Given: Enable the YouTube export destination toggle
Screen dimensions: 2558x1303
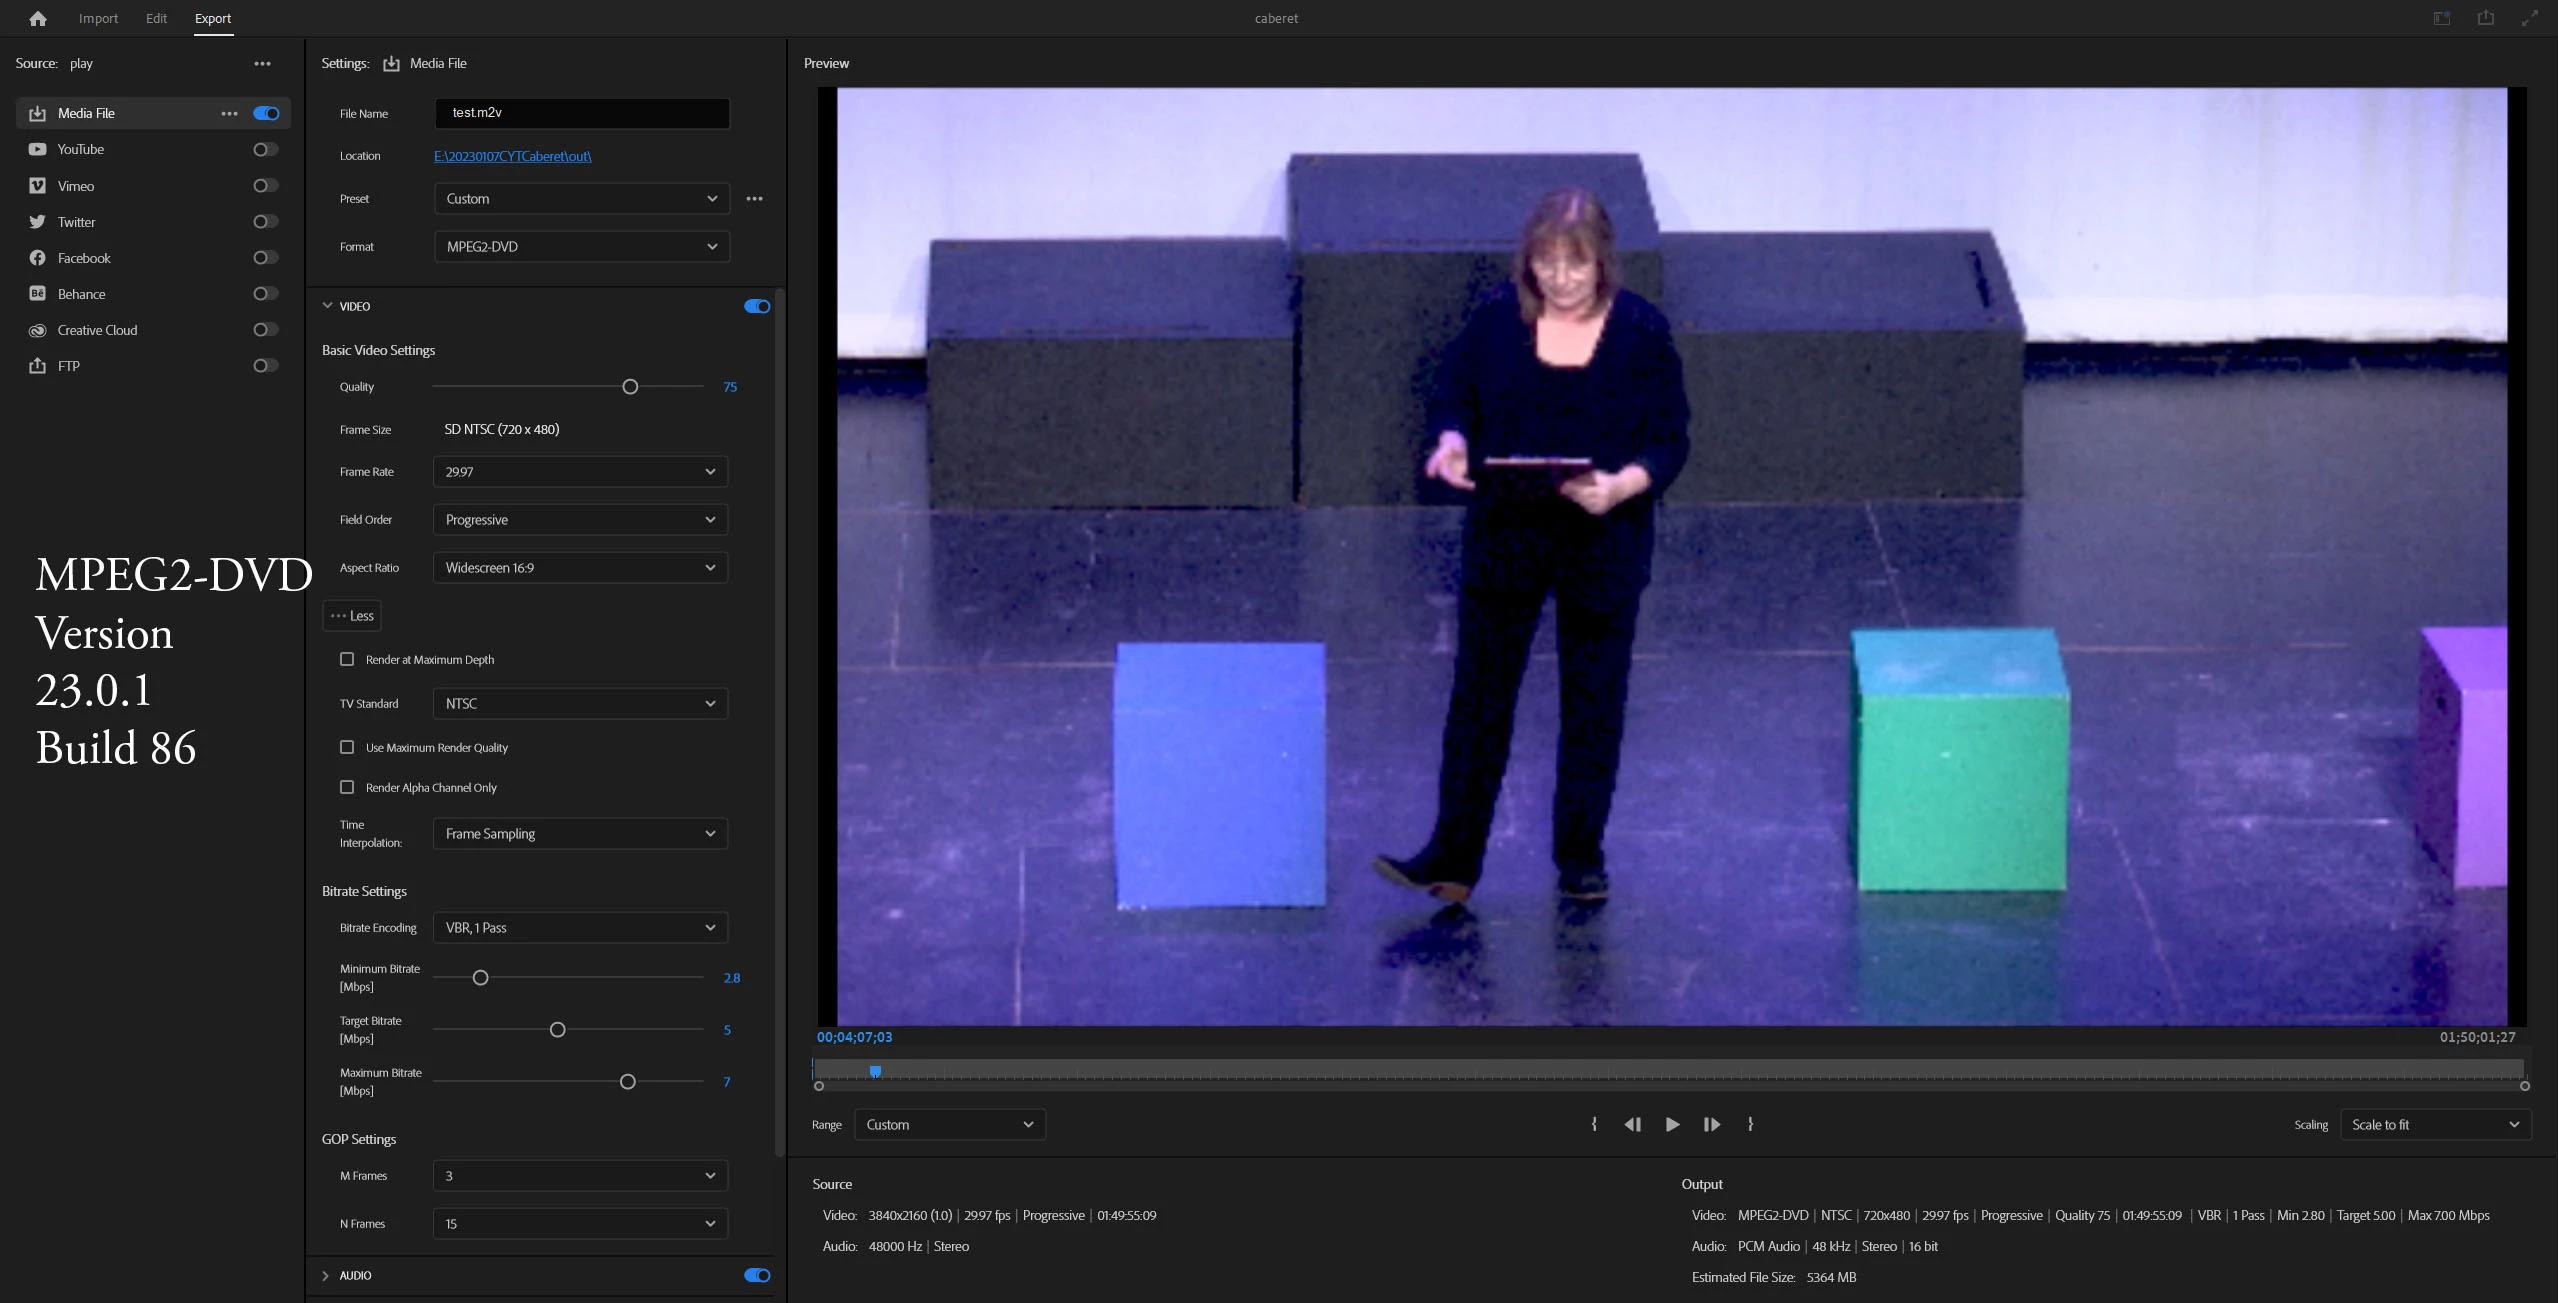Looking at the screenshot, I should pos(265,149).
